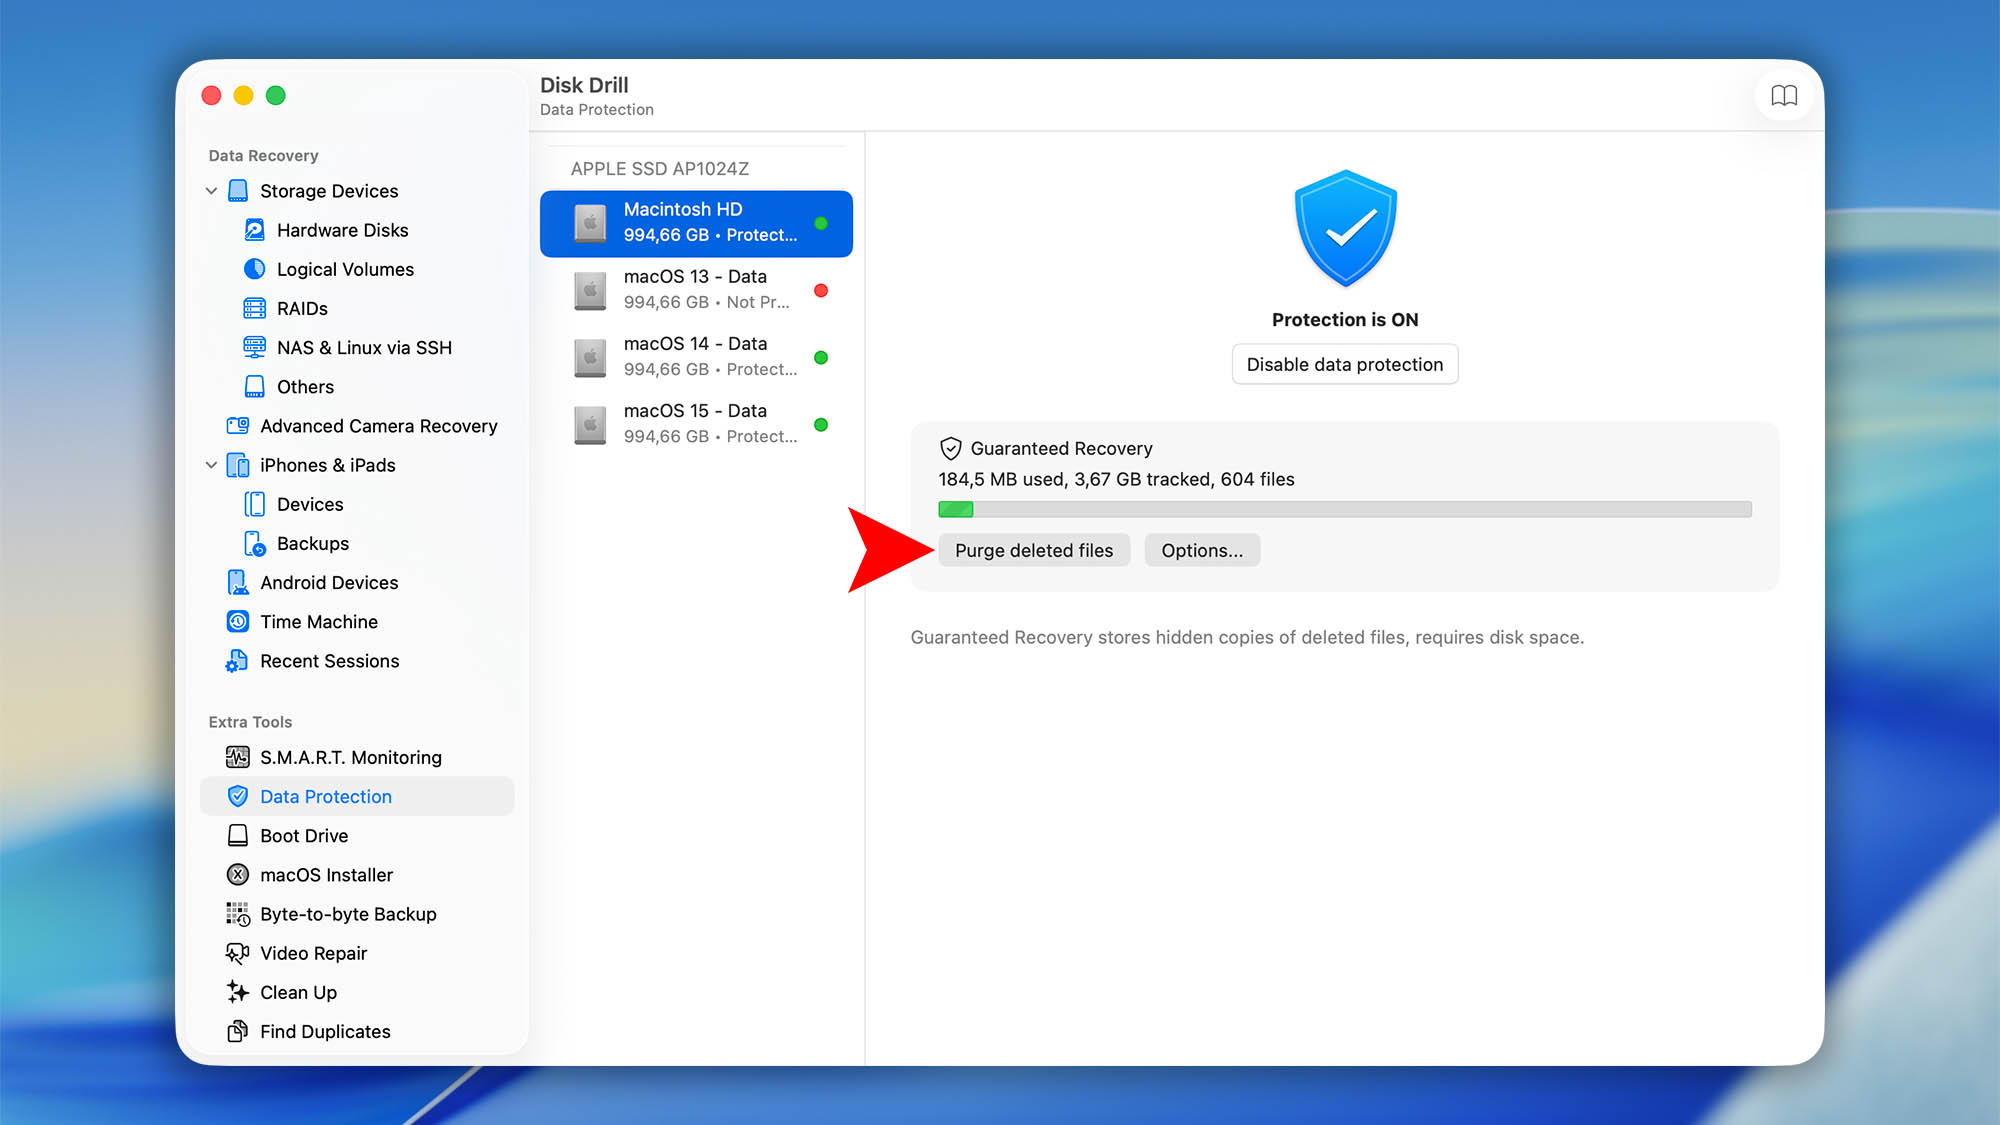This screenshot has width=2000, height=1125.
Task: Click the Clean Up sparkle icon
Action: (x=238, y=992)
